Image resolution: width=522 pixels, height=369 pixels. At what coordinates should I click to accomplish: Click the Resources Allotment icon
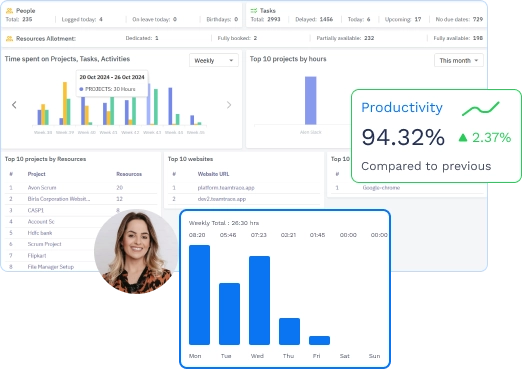pyautogui.click(x=9, y=39)
